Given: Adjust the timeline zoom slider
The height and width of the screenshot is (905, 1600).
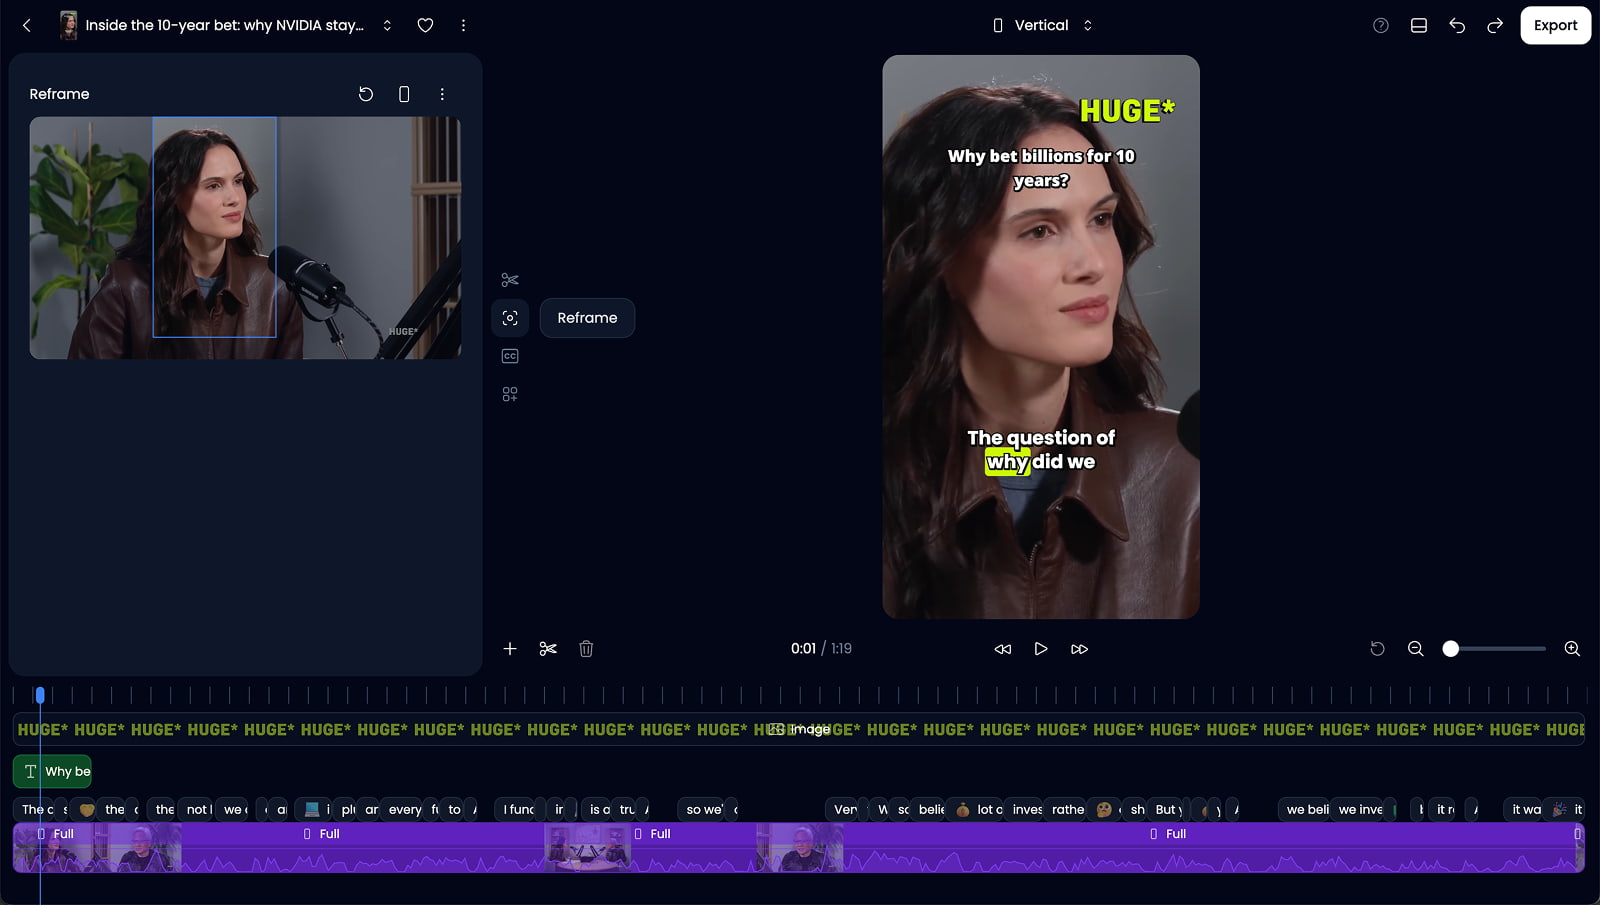Looking at the screenshot, I should (1449, 648).
